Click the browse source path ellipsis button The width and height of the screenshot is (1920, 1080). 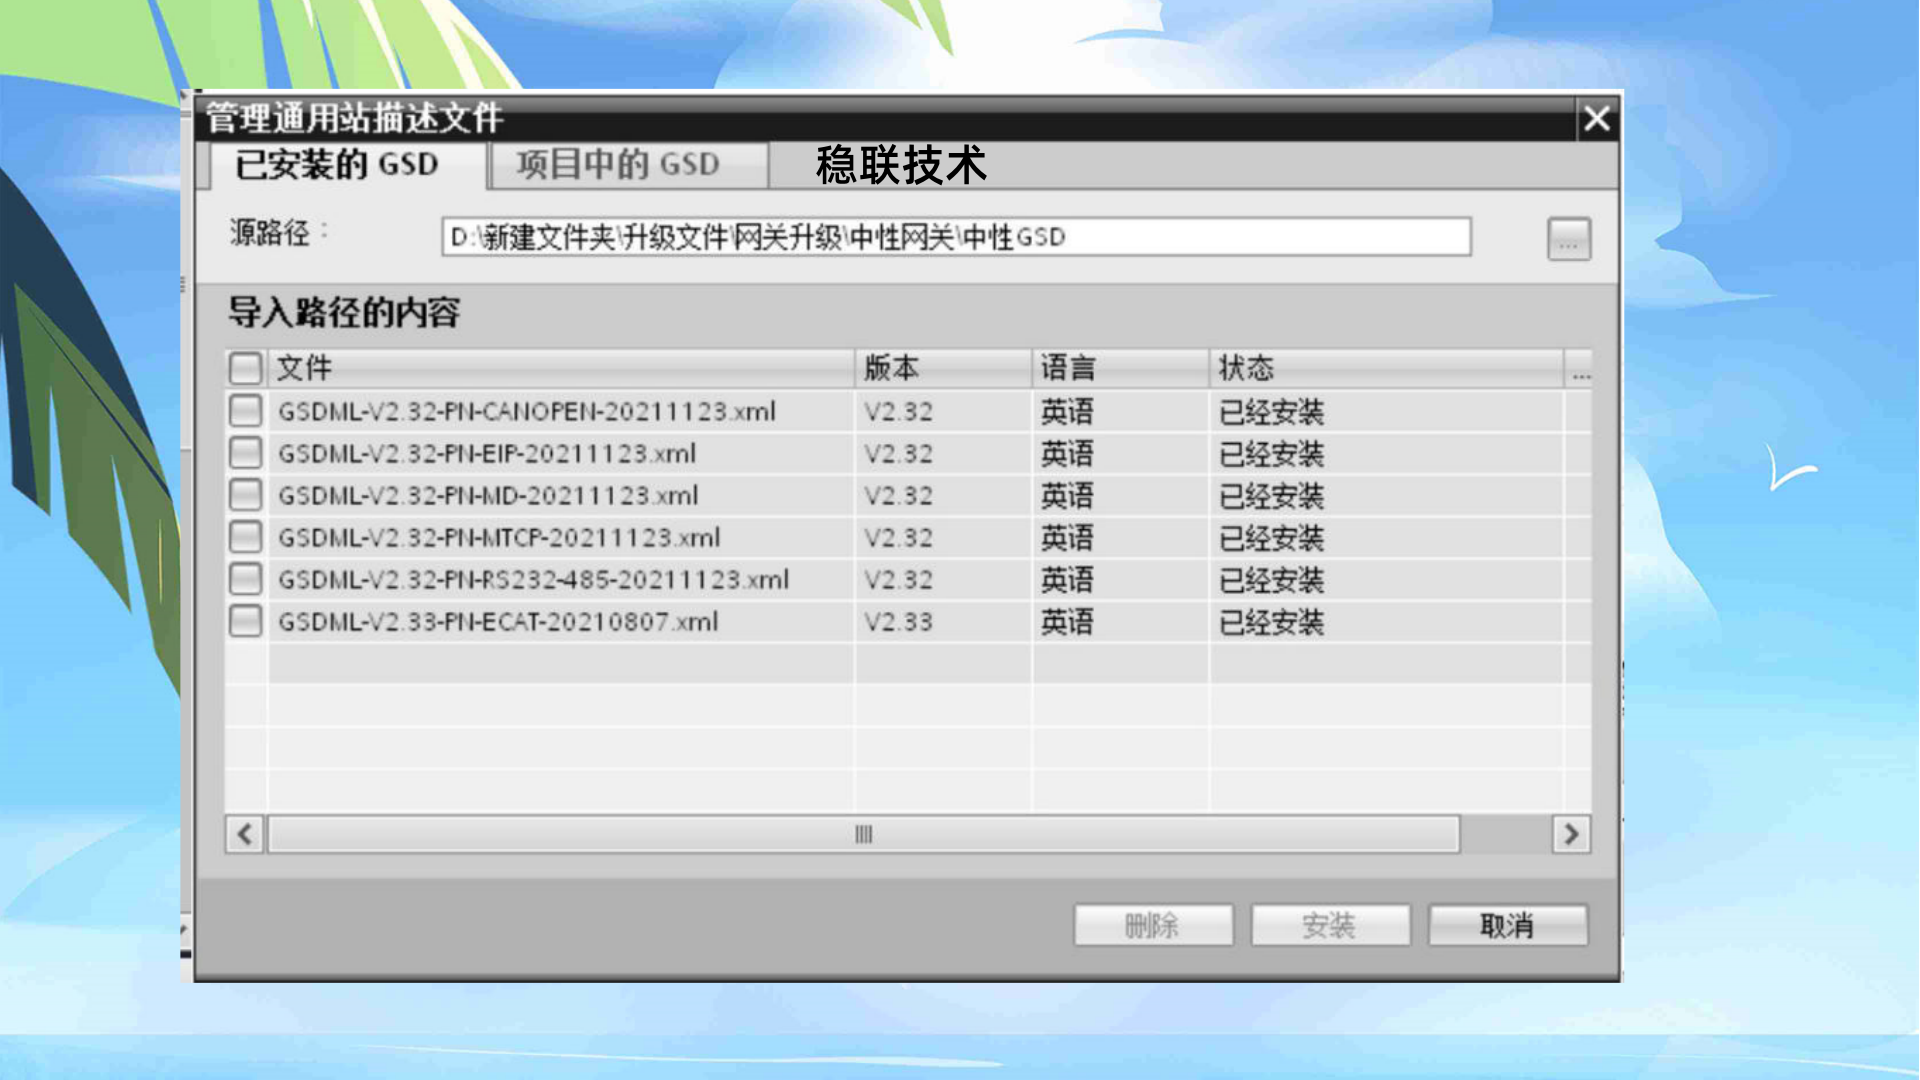pyautogui.click(x=1568, y=239)
